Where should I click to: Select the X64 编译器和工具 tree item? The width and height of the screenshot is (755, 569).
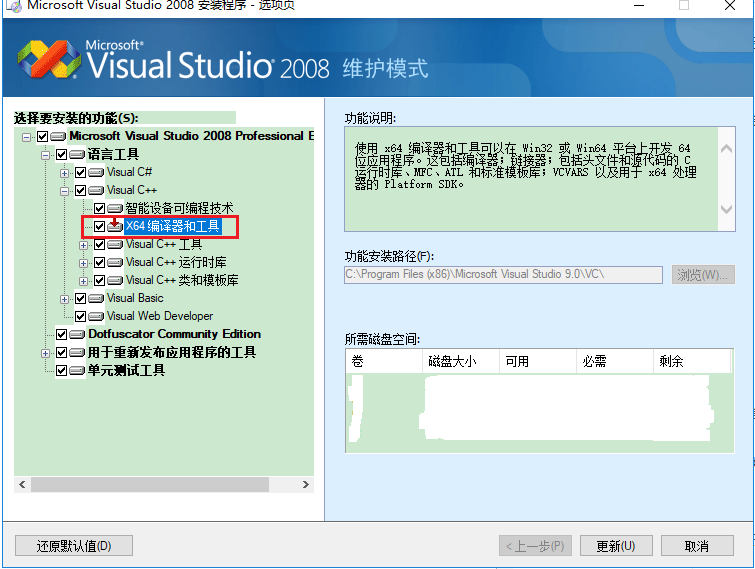click(x=173, y=226)
